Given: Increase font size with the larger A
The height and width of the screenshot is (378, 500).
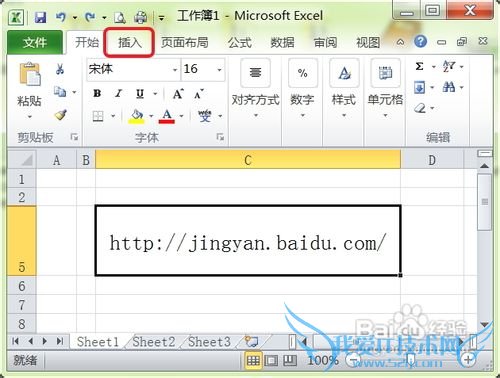Looking at the screenshot, I should [x=178, y=94].
